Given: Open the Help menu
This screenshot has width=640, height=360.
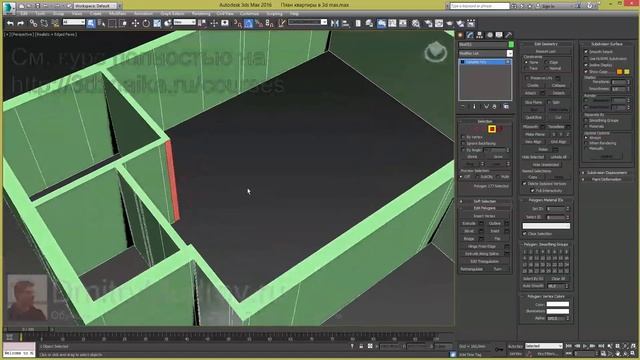Looking at the screenshot, I should [294, 14].
